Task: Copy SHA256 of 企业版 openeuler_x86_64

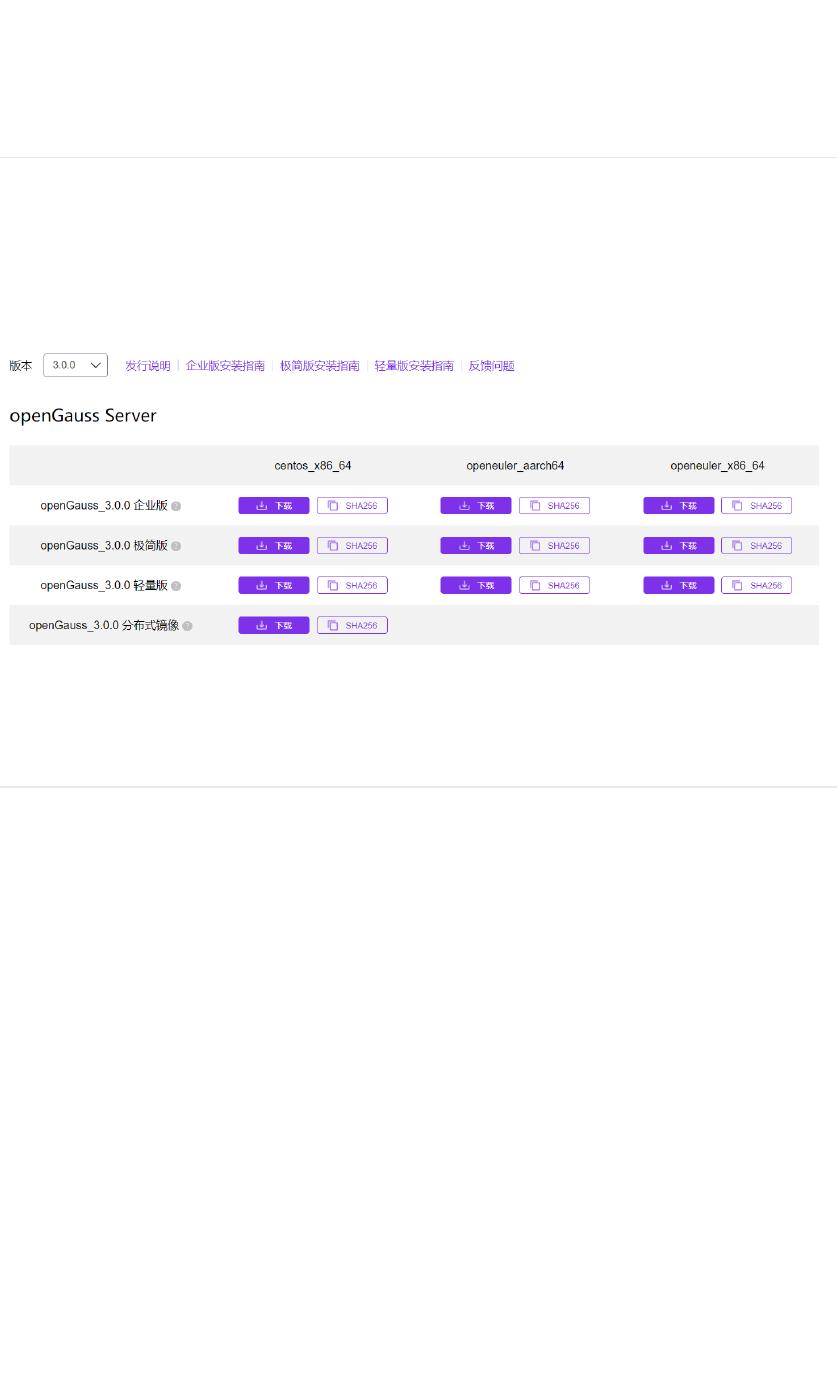Action: (756, 506)
